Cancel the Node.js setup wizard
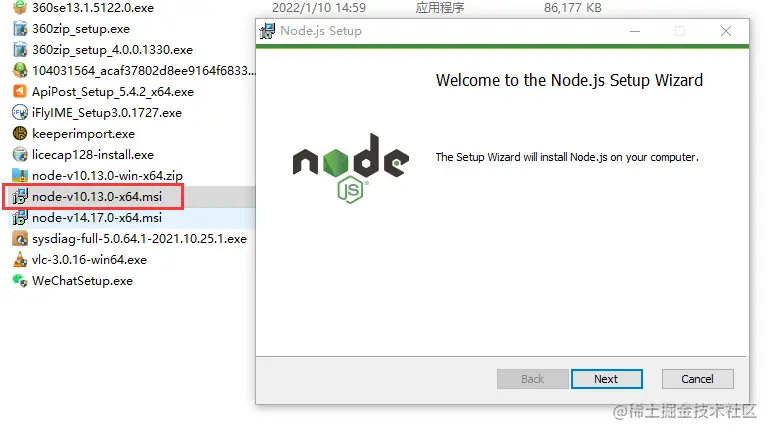The image size is (772, 435). click(698, 379)
